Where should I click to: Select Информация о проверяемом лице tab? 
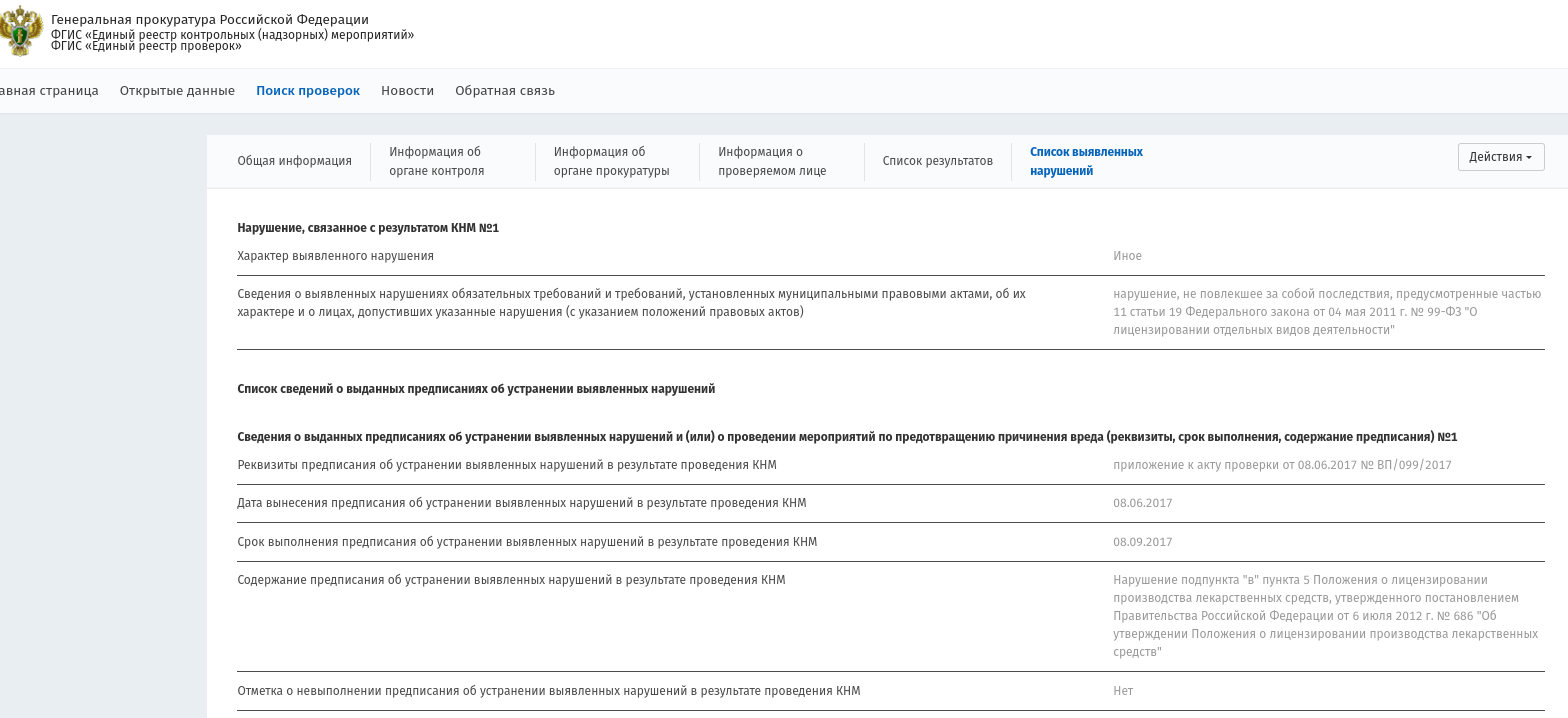(772, 161)
